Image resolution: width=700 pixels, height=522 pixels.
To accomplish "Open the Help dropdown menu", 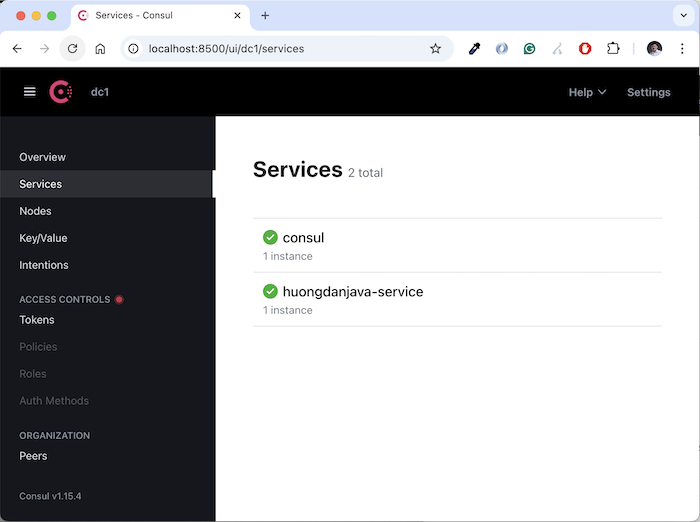I will (x=587, y=92).
